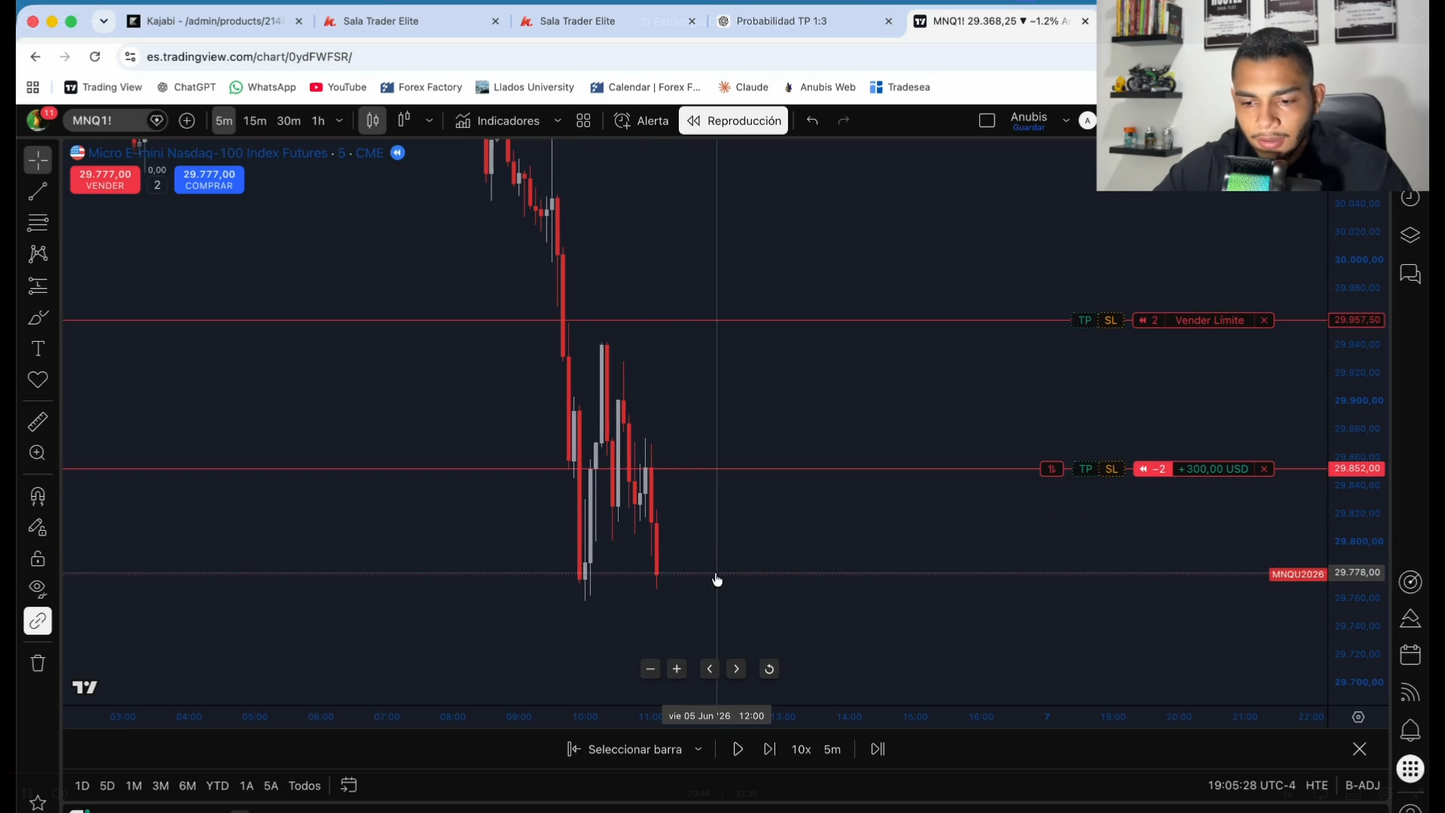This screenshot has height=813, width=1445.
Task: Expand the Seleccionar barra dropdown
Action: pyautogui.click(x=698, y=749)
